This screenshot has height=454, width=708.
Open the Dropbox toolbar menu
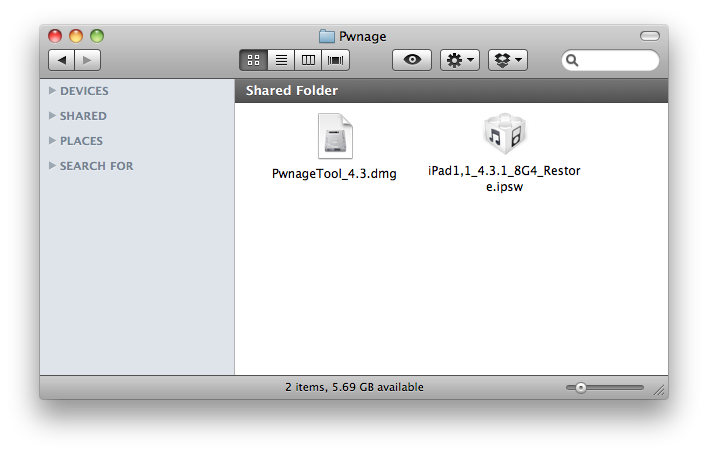[x=507, y=61]
